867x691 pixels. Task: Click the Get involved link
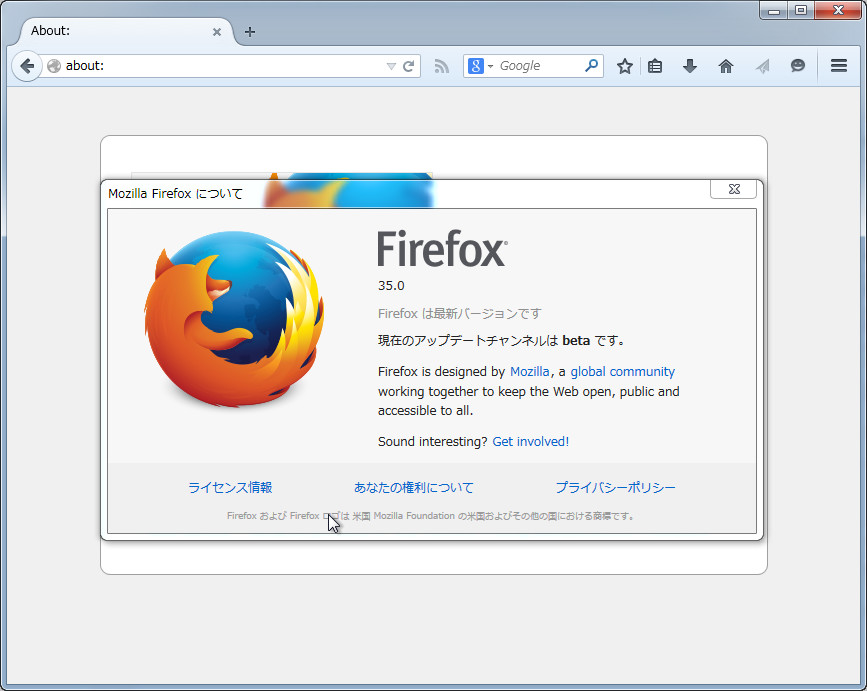[x=530, y=441]
